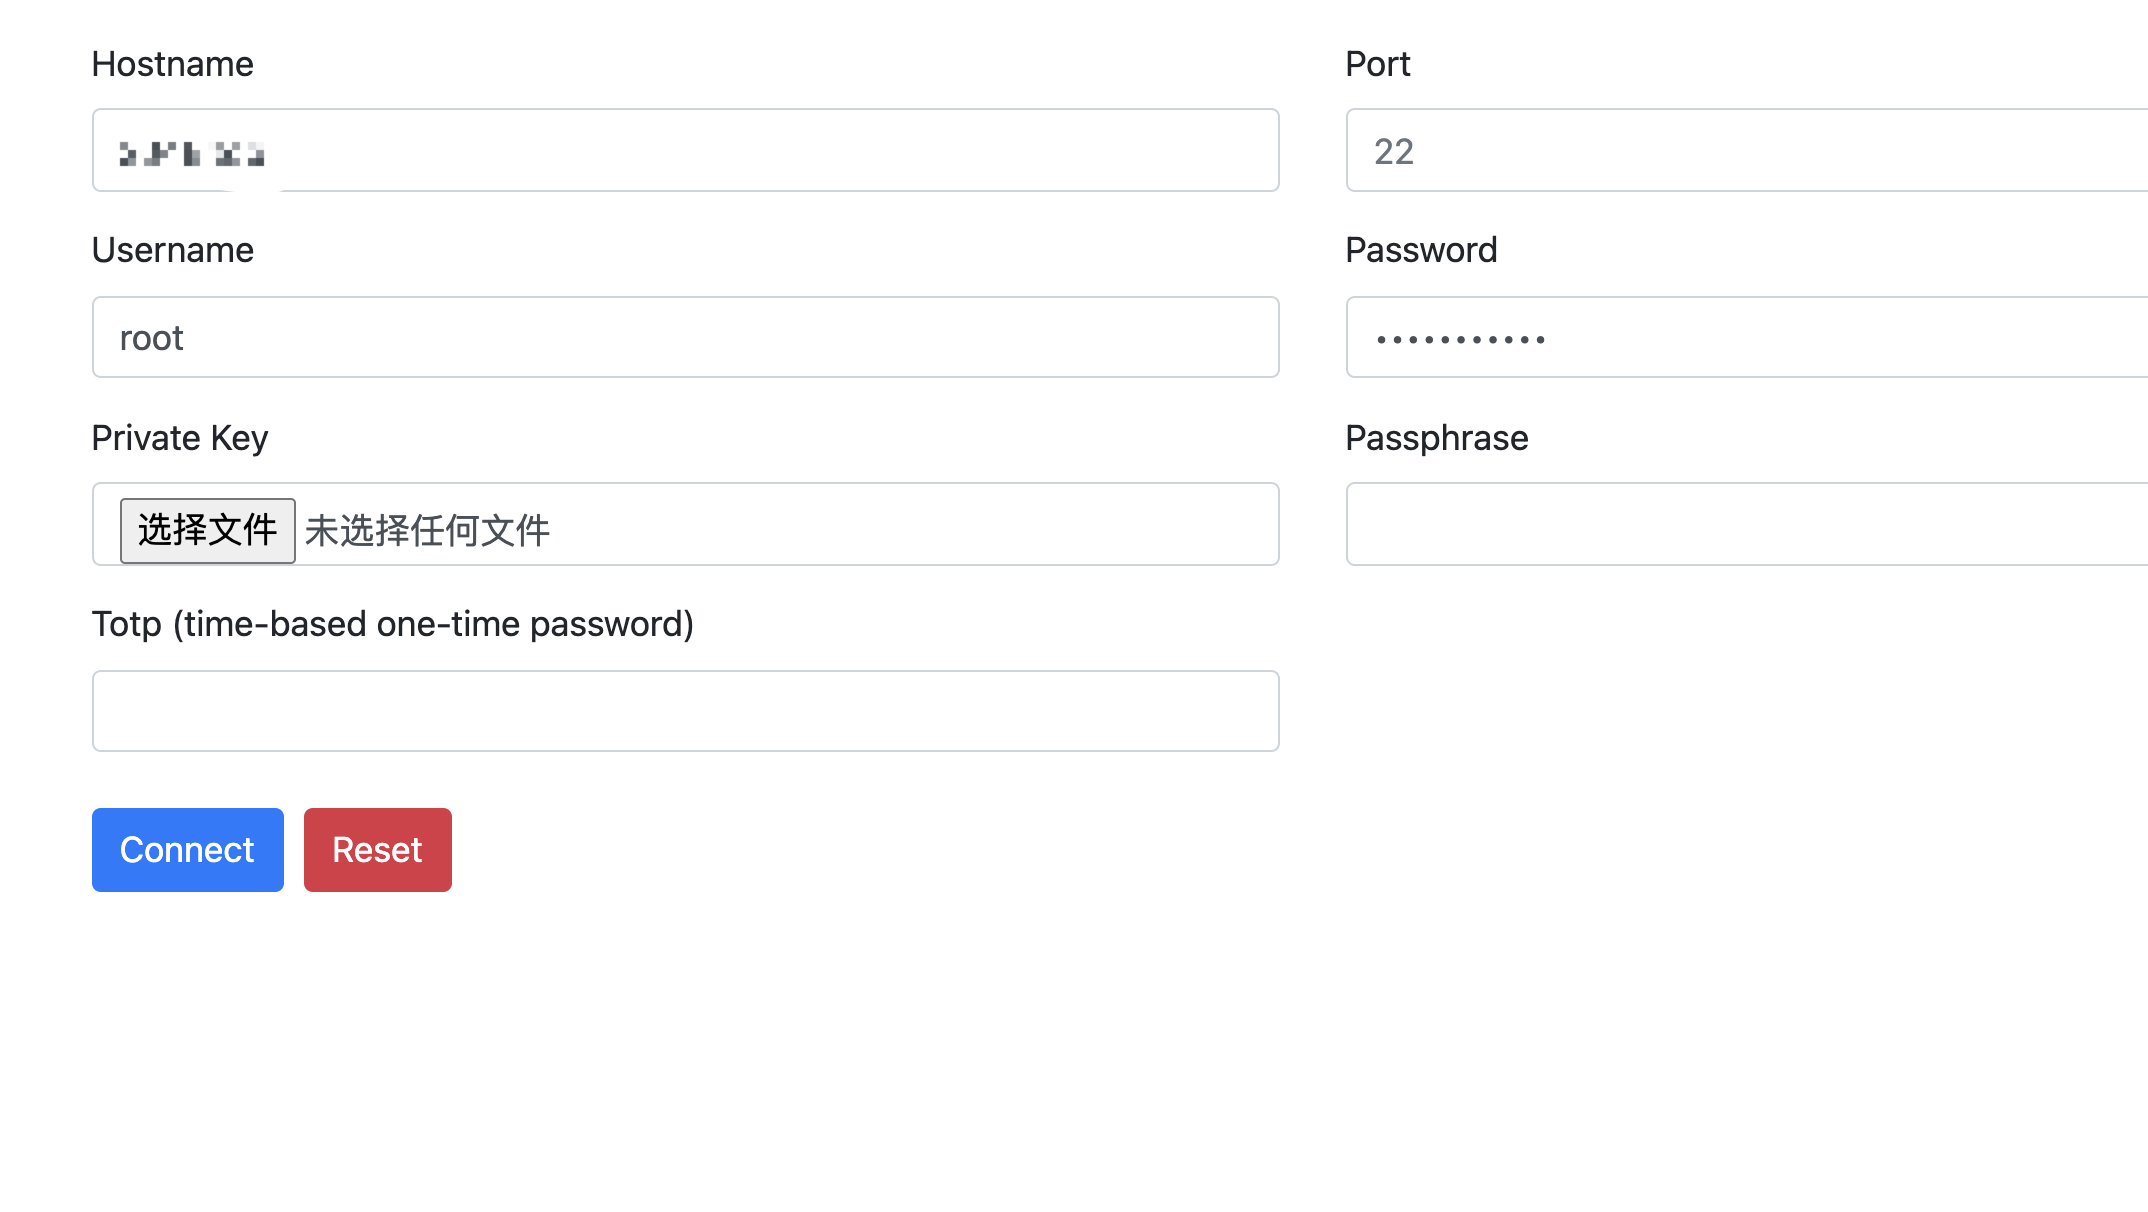Click the Passphrase label
2148x1212 pixels.
pyautogui.click(x=1436, y=438)
